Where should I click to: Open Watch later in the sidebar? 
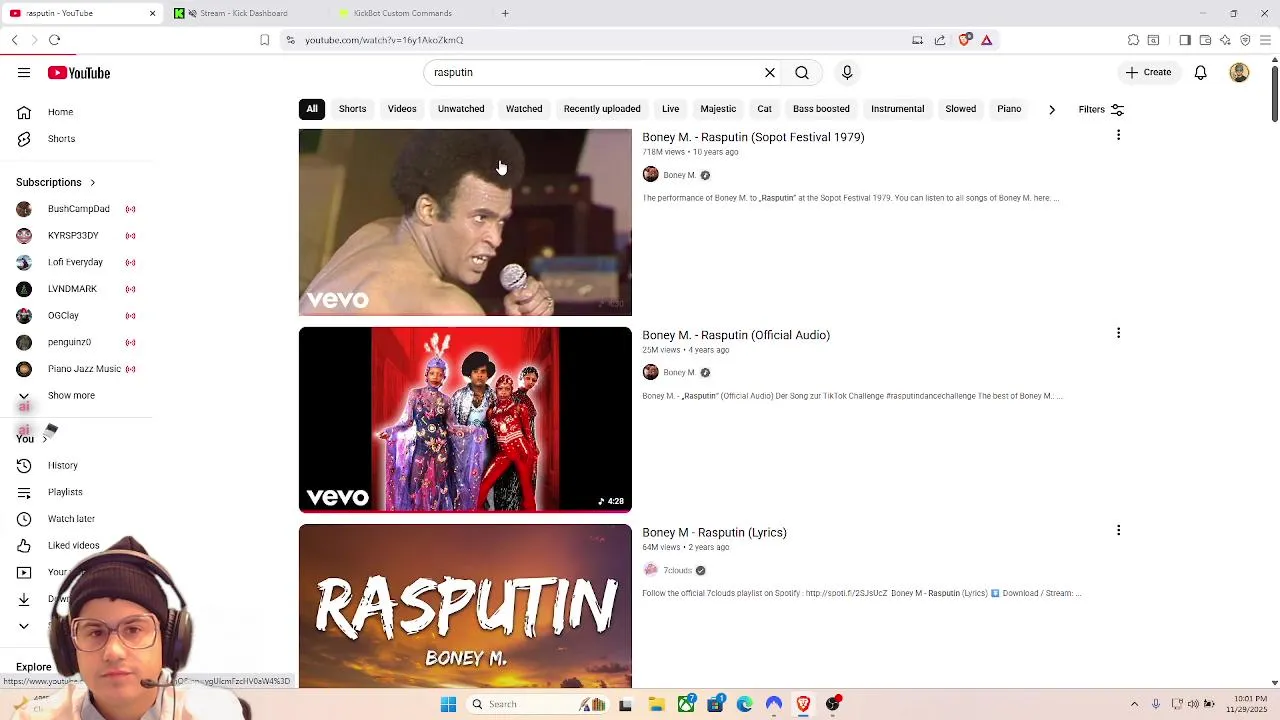tap(70, 519)
